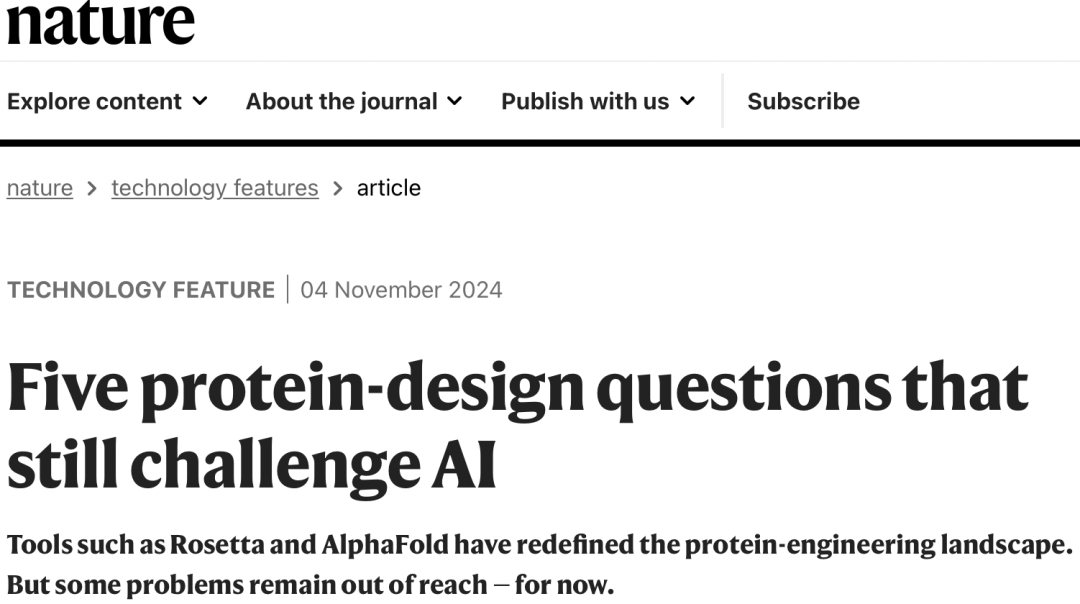Viewport: 1080px width, 604px height.
Task: Select the Publish with us menu label
Action: pos(585,101)
